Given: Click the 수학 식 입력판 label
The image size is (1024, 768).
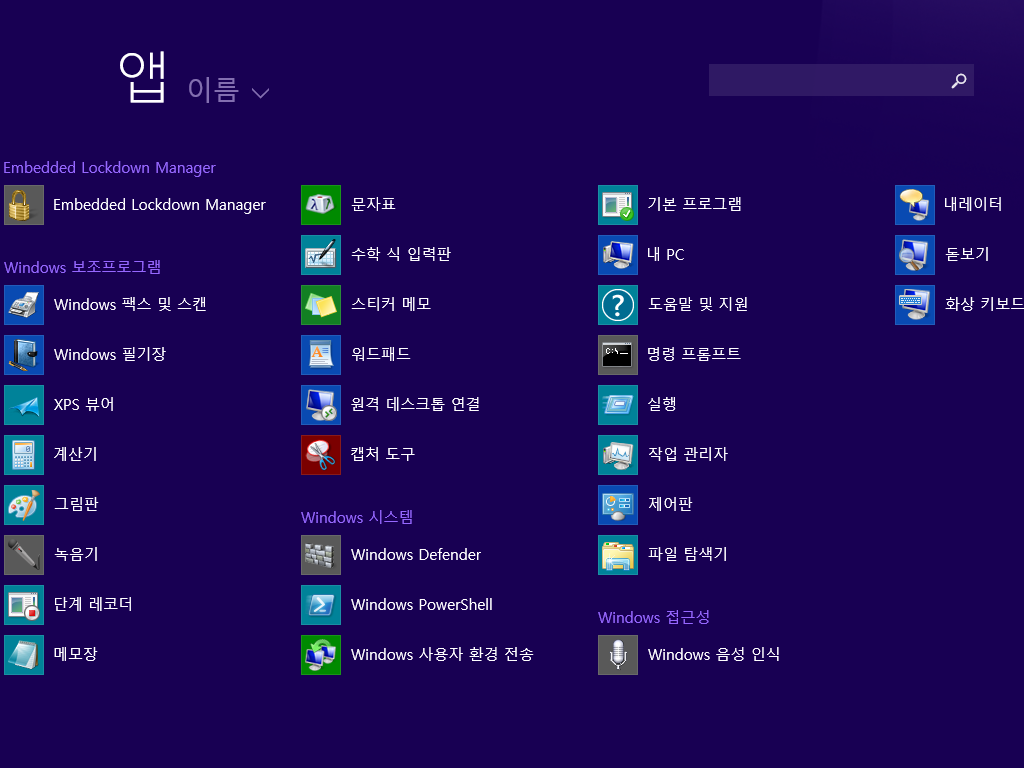Looking at the screenshot, I should tap(401, 254).
